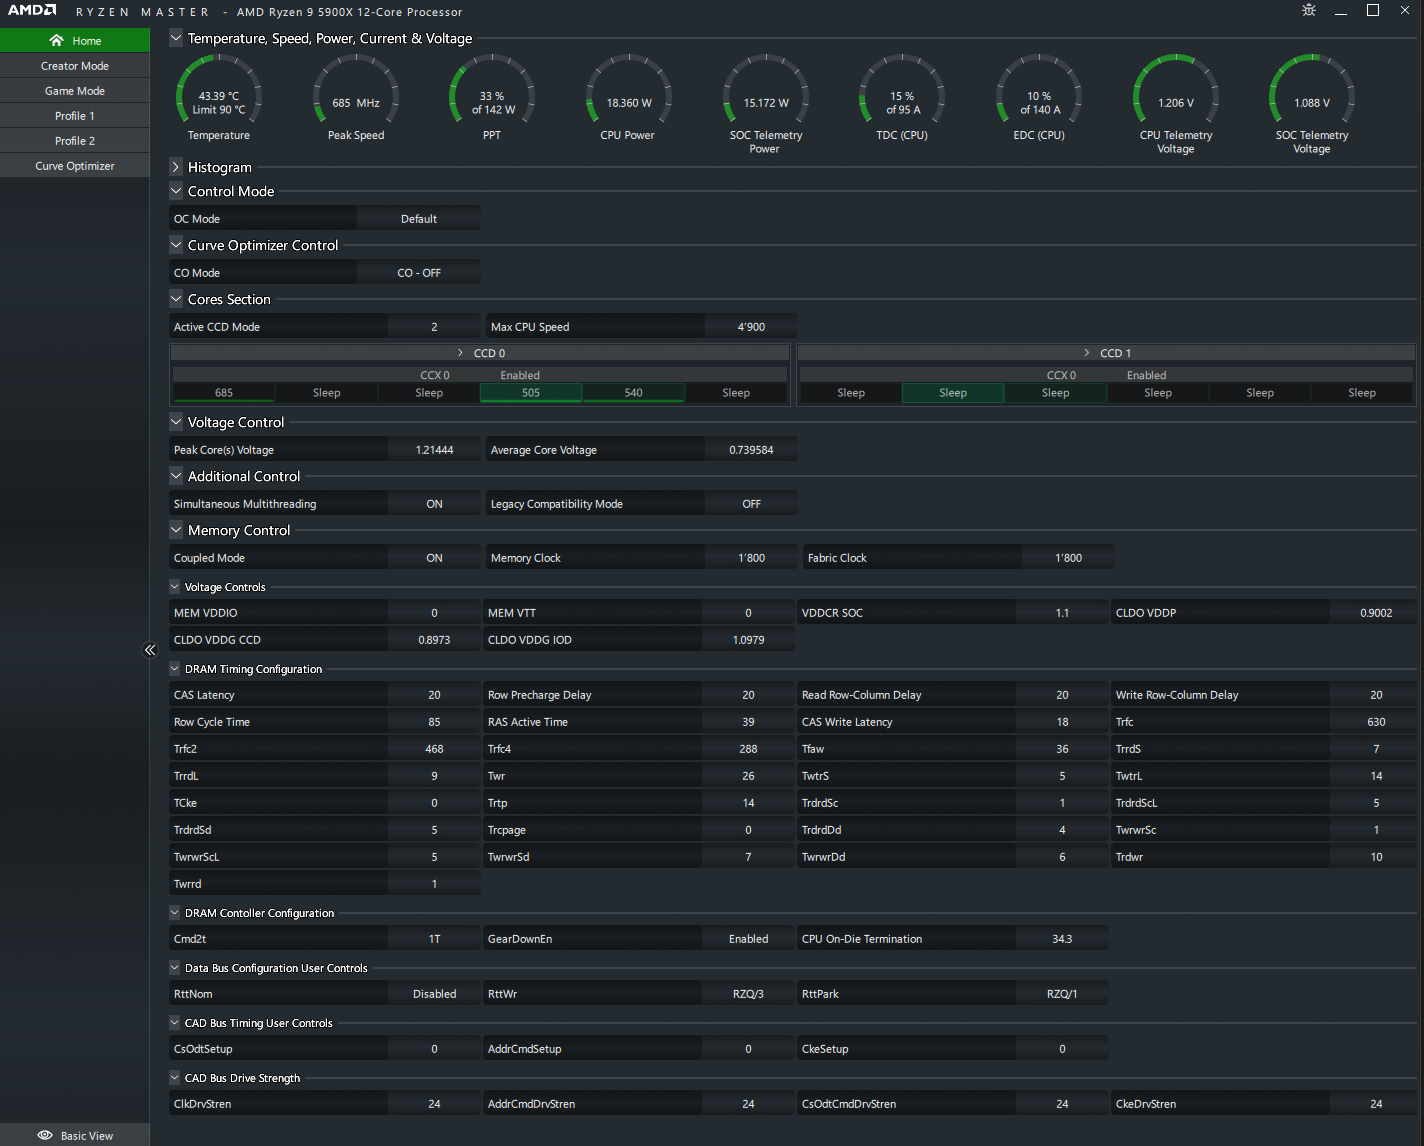The width and height of the screenshot is (1424, 1146).
Task: Click Average Core Voltage value 0.739584
Action: [x=751, y=450]
